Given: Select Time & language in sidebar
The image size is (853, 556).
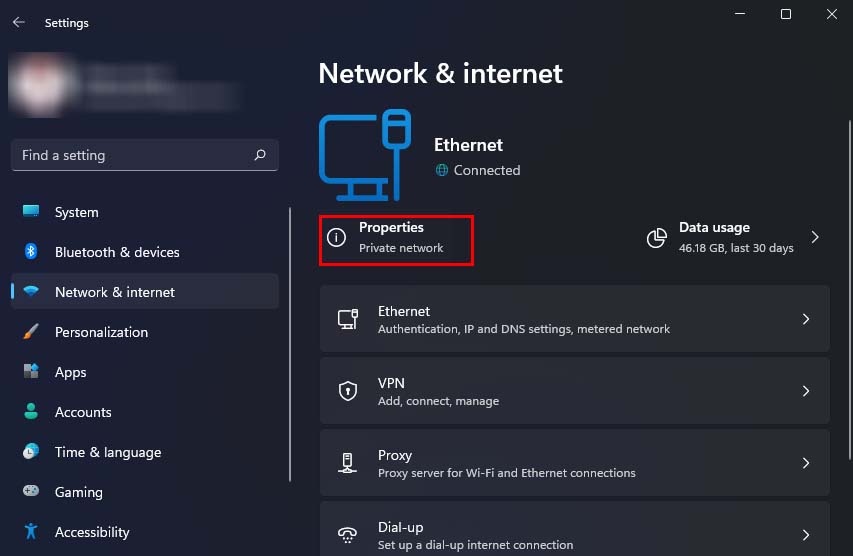Looking at the screenshot, I should (108, 452).
